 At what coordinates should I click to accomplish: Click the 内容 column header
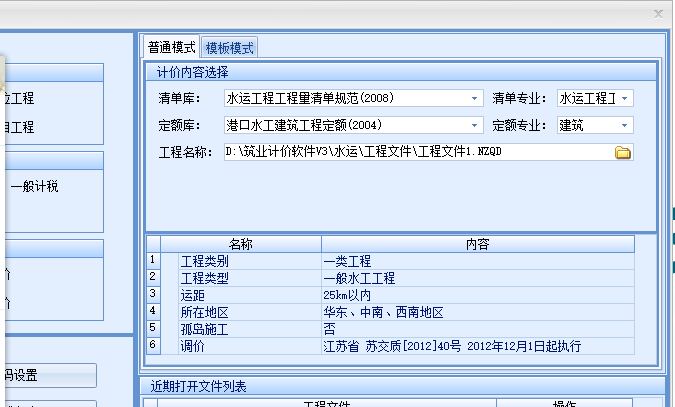pyautogui.click(x=477, y=244)
